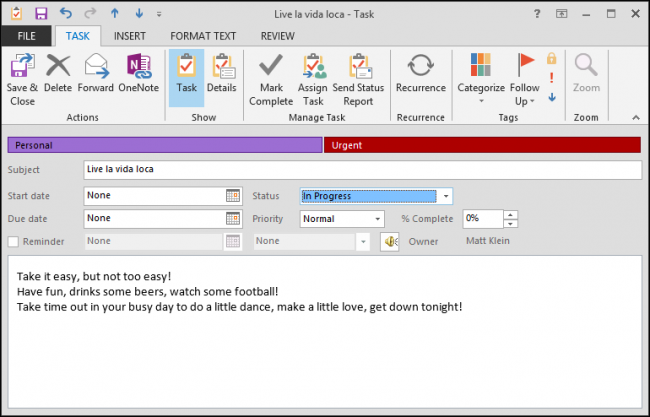Click the line 'Take it easy, but not too easy!'
Image resolution: width=650 pixels, height=417 pixels.
pos(94,276)
